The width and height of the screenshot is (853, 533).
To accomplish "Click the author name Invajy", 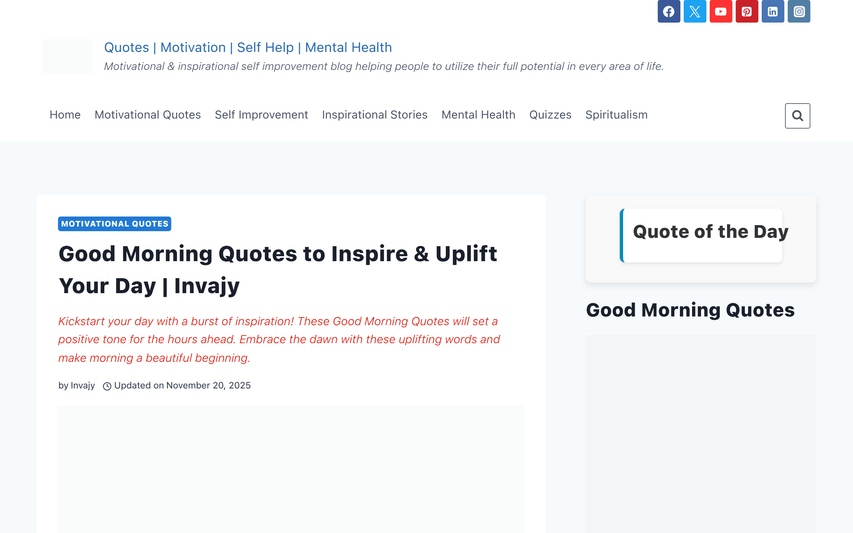I will click(82, 386).
